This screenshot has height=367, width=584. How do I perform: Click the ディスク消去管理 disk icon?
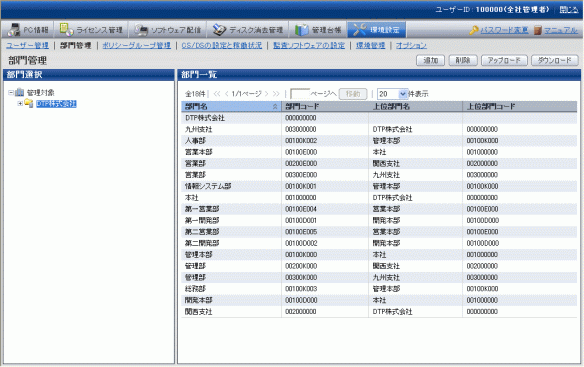(219, 30)
